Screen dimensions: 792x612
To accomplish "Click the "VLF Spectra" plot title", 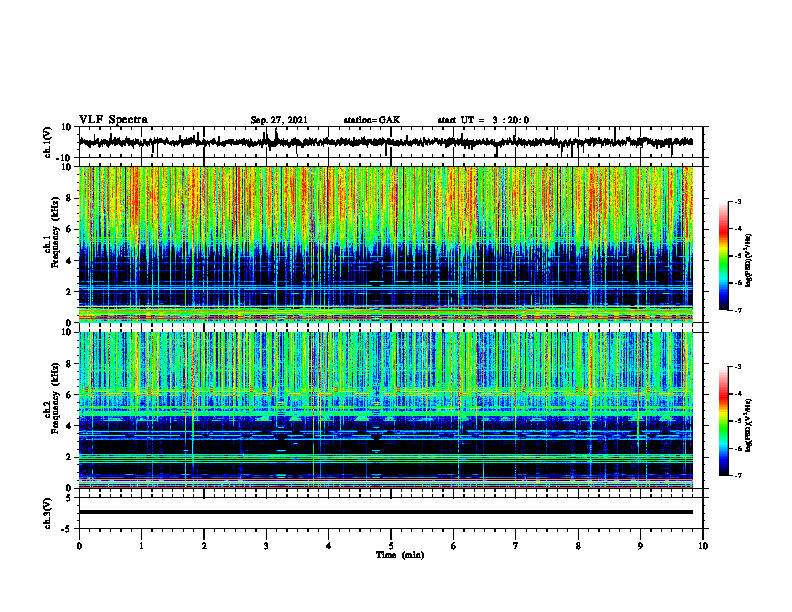I will [x=113, y=120].
